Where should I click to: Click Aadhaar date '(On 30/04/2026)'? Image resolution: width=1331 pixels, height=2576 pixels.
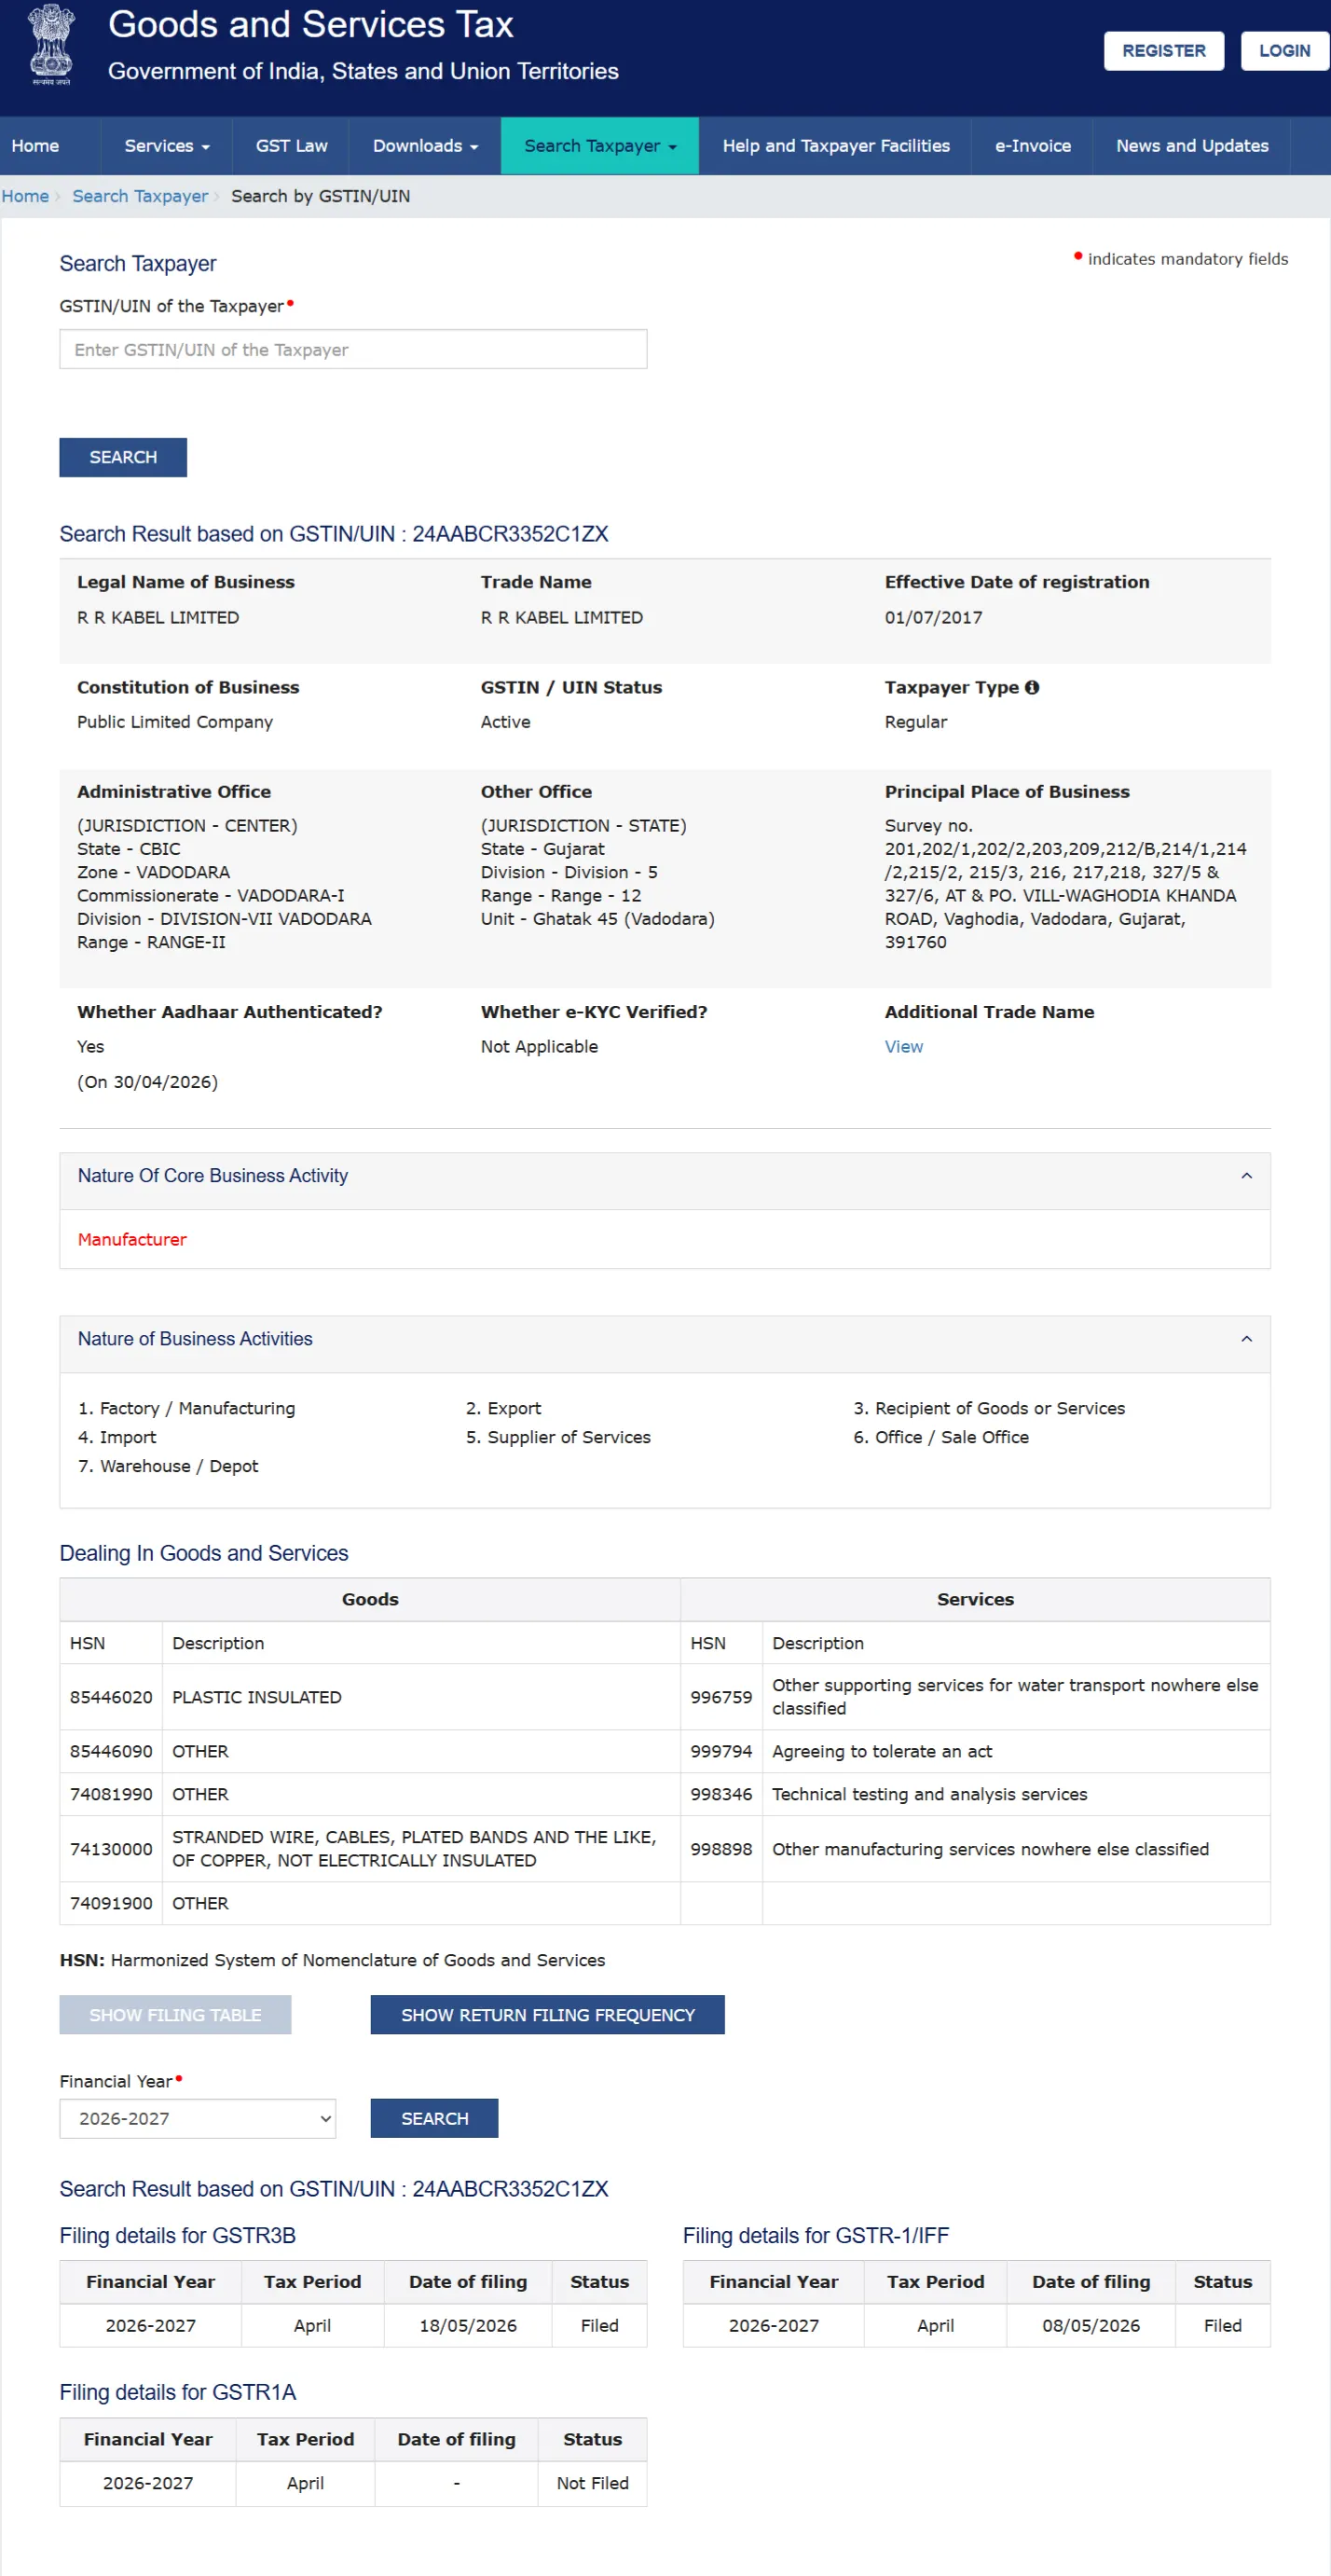pyautogui.click(x=147, y=1082)
